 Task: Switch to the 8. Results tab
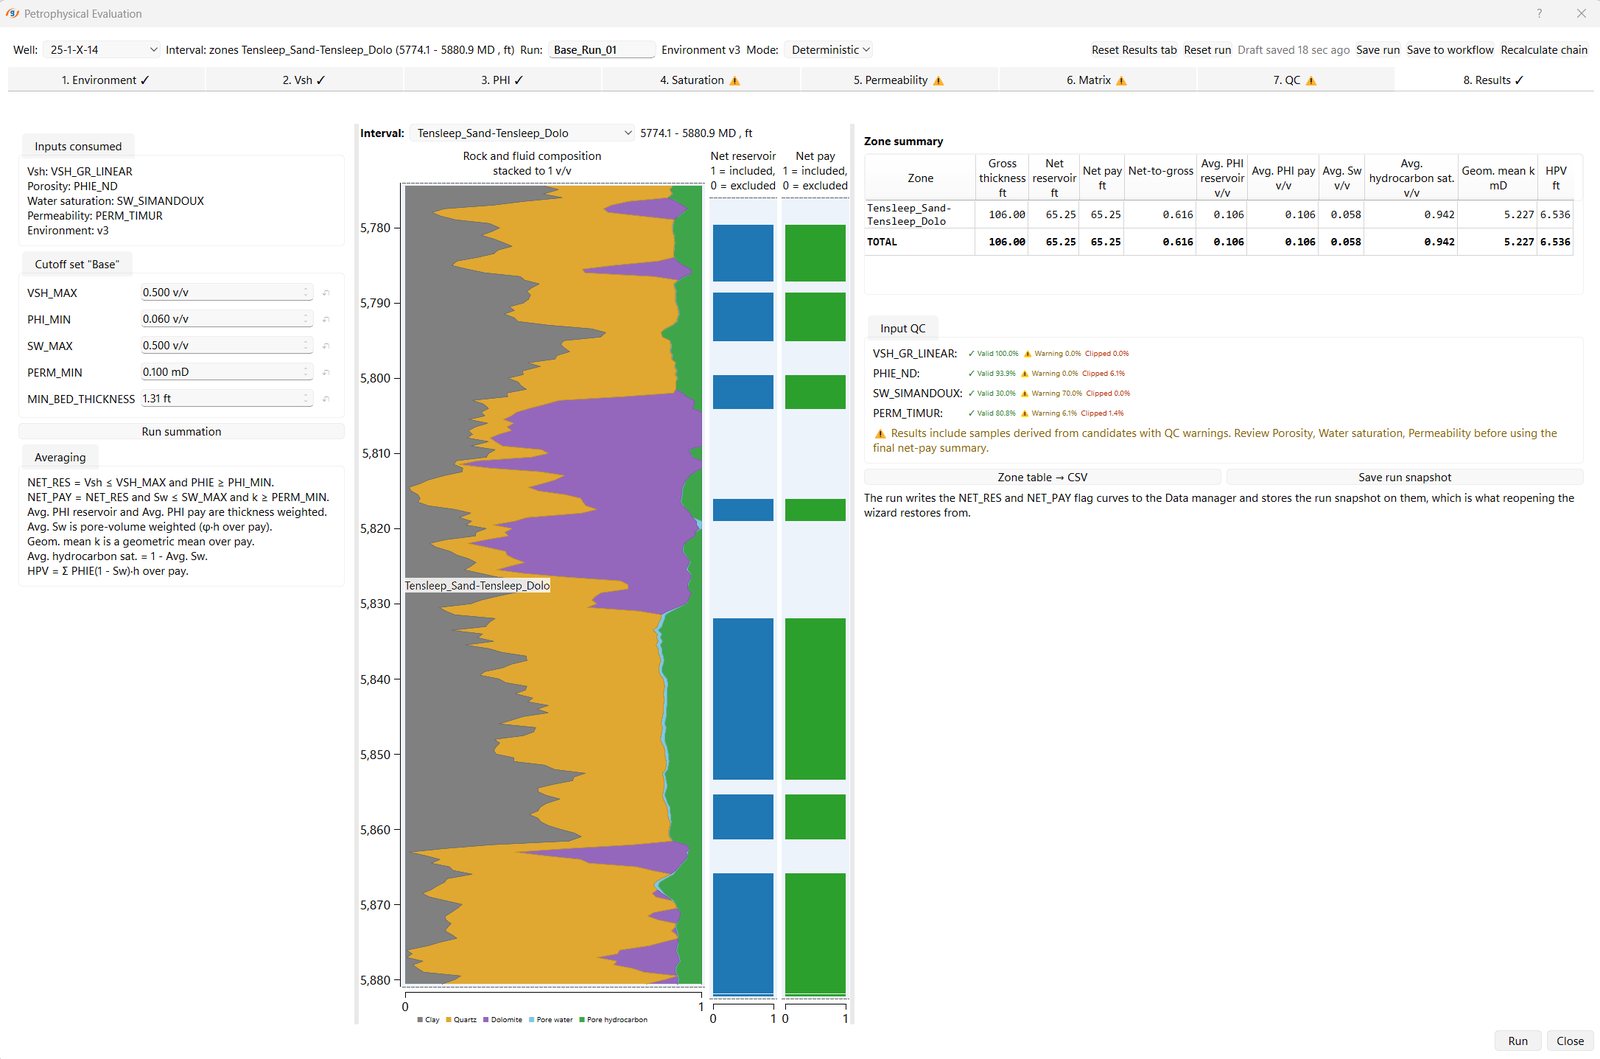pyautogui.click(x=1494, y=80)
